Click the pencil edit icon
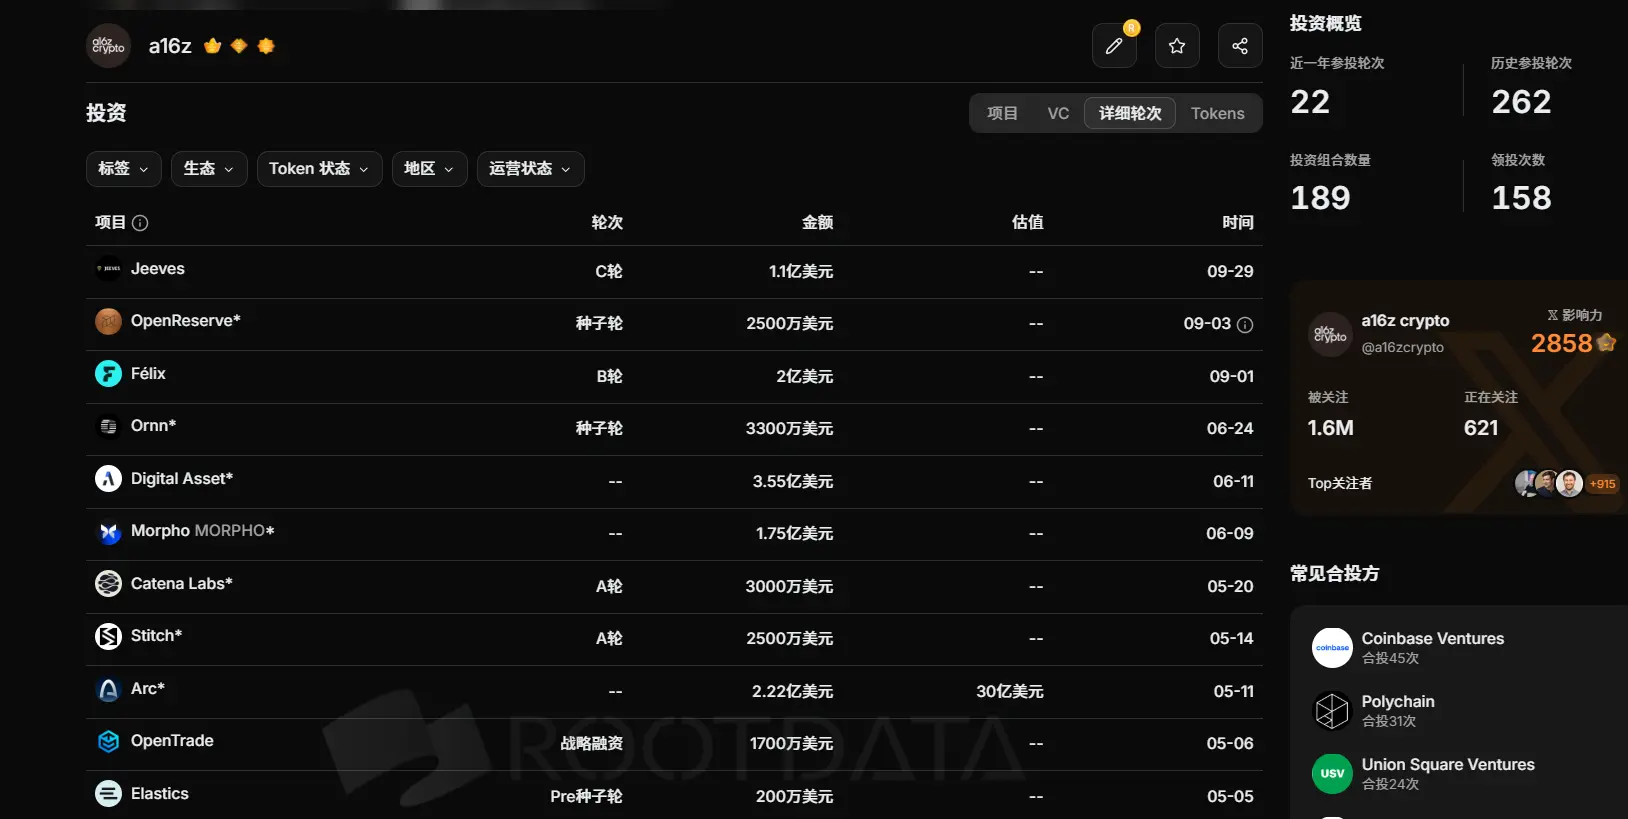This screenshot has width=1628, height=819. (1114, 46)
